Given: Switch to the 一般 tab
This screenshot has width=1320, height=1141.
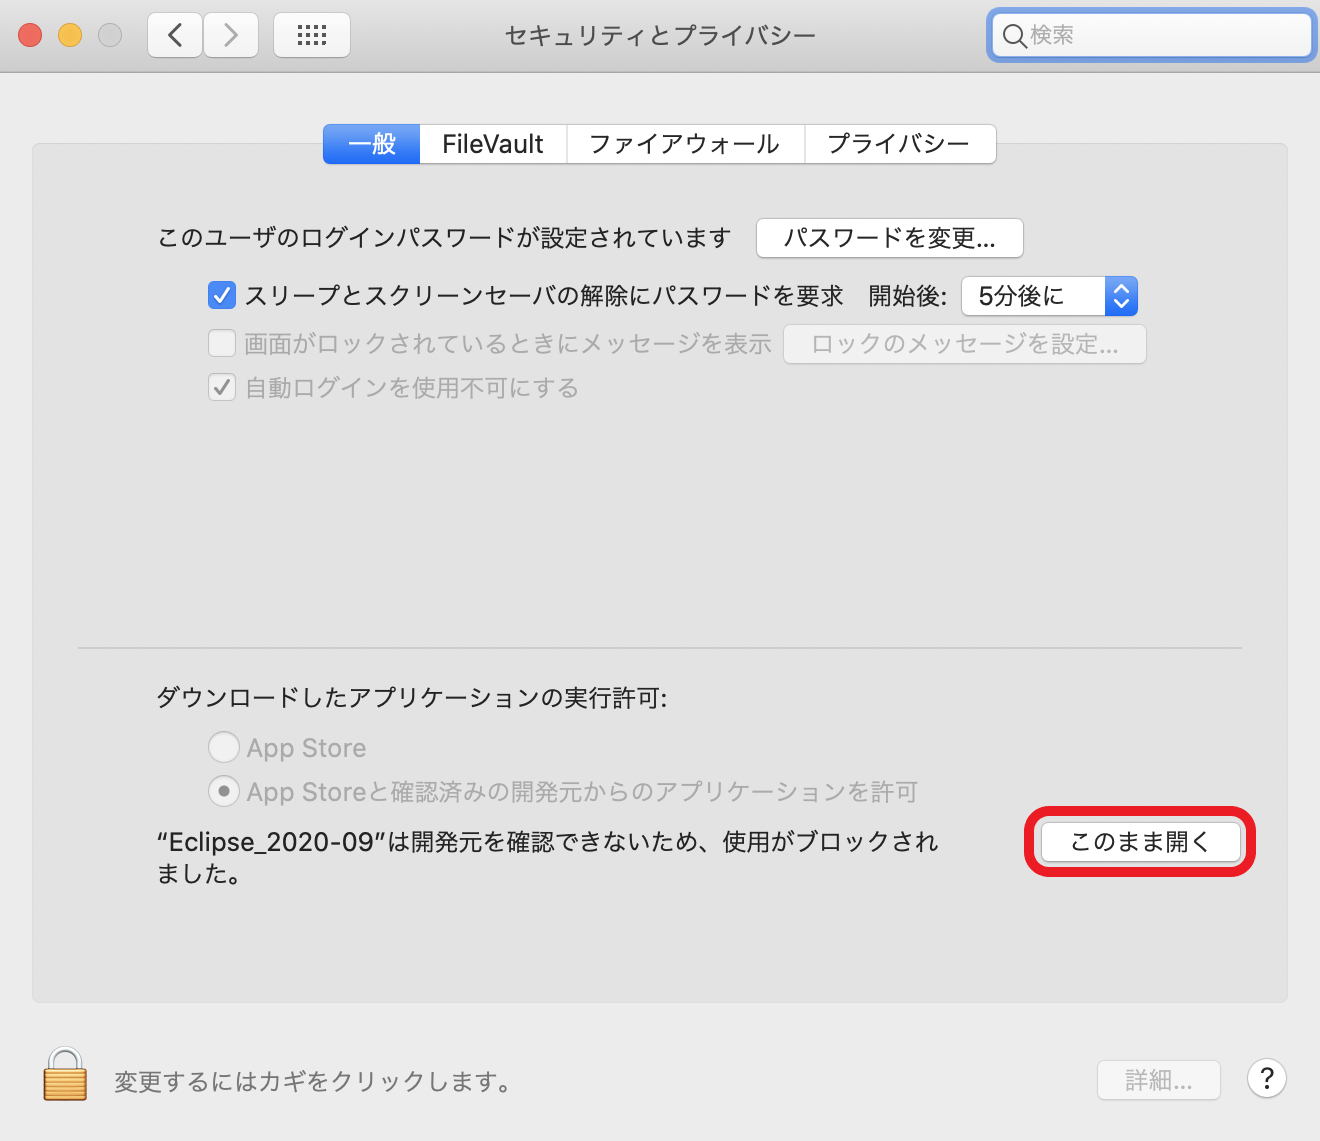Looking at the screenshot, I should (x=371, y=144).
